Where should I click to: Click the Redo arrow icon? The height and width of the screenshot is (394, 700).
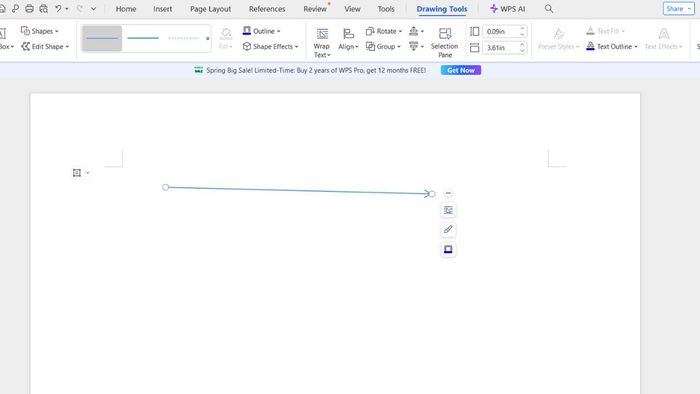[79, 8]
